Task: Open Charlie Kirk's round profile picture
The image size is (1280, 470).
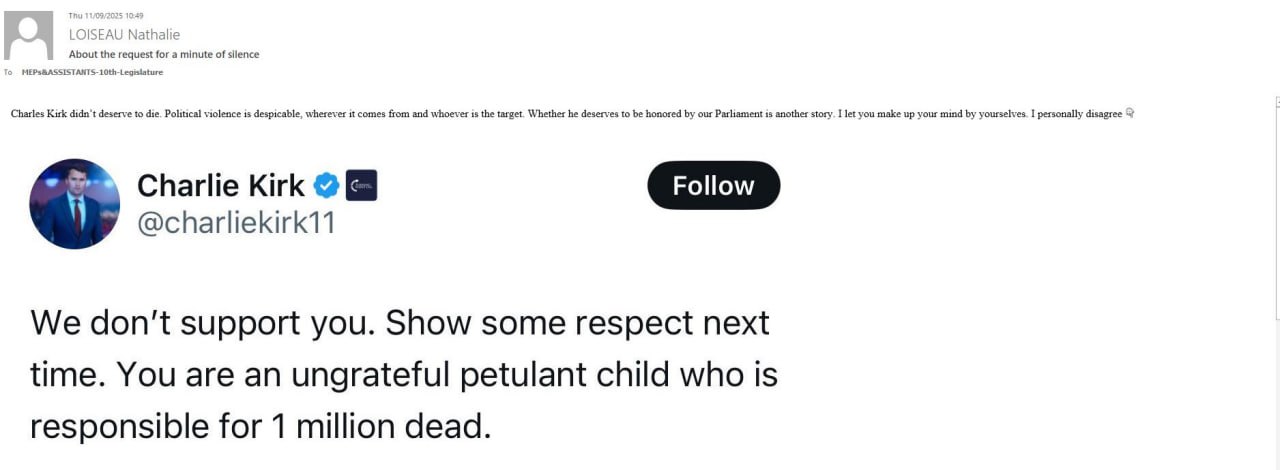Action: click(x=75, y=204)
